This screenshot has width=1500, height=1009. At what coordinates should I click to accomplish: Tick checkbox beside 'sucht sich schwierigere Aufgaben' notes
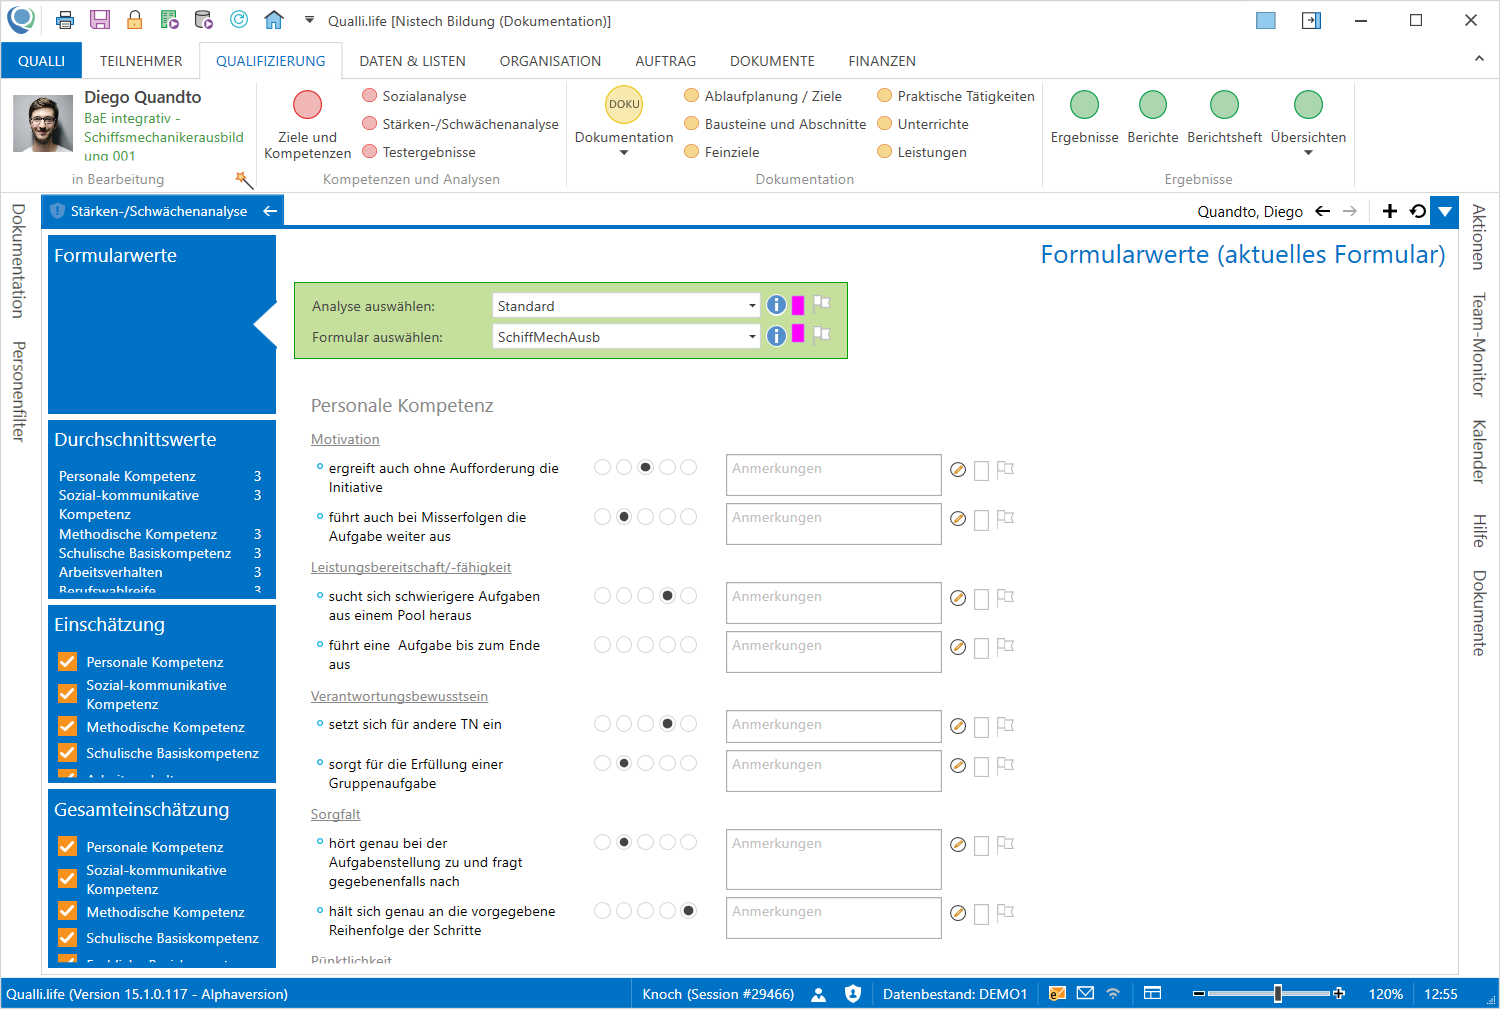click(x=981, y=599)
